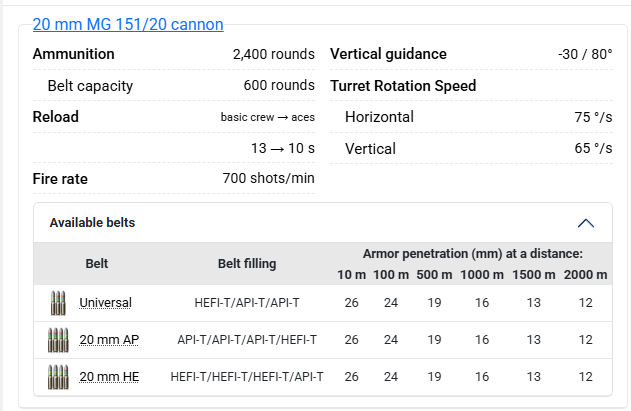The image size is (631, 411).
Task: Open the 20 mm MG 151/20 cannon link
Action: click(128, 24)
